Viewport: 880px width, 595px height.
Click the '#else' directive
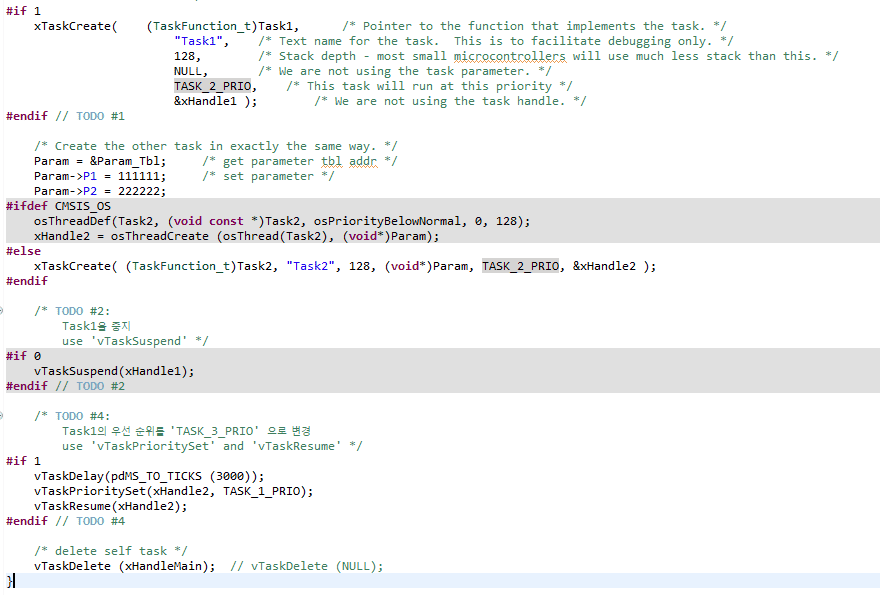click(24, 251)
